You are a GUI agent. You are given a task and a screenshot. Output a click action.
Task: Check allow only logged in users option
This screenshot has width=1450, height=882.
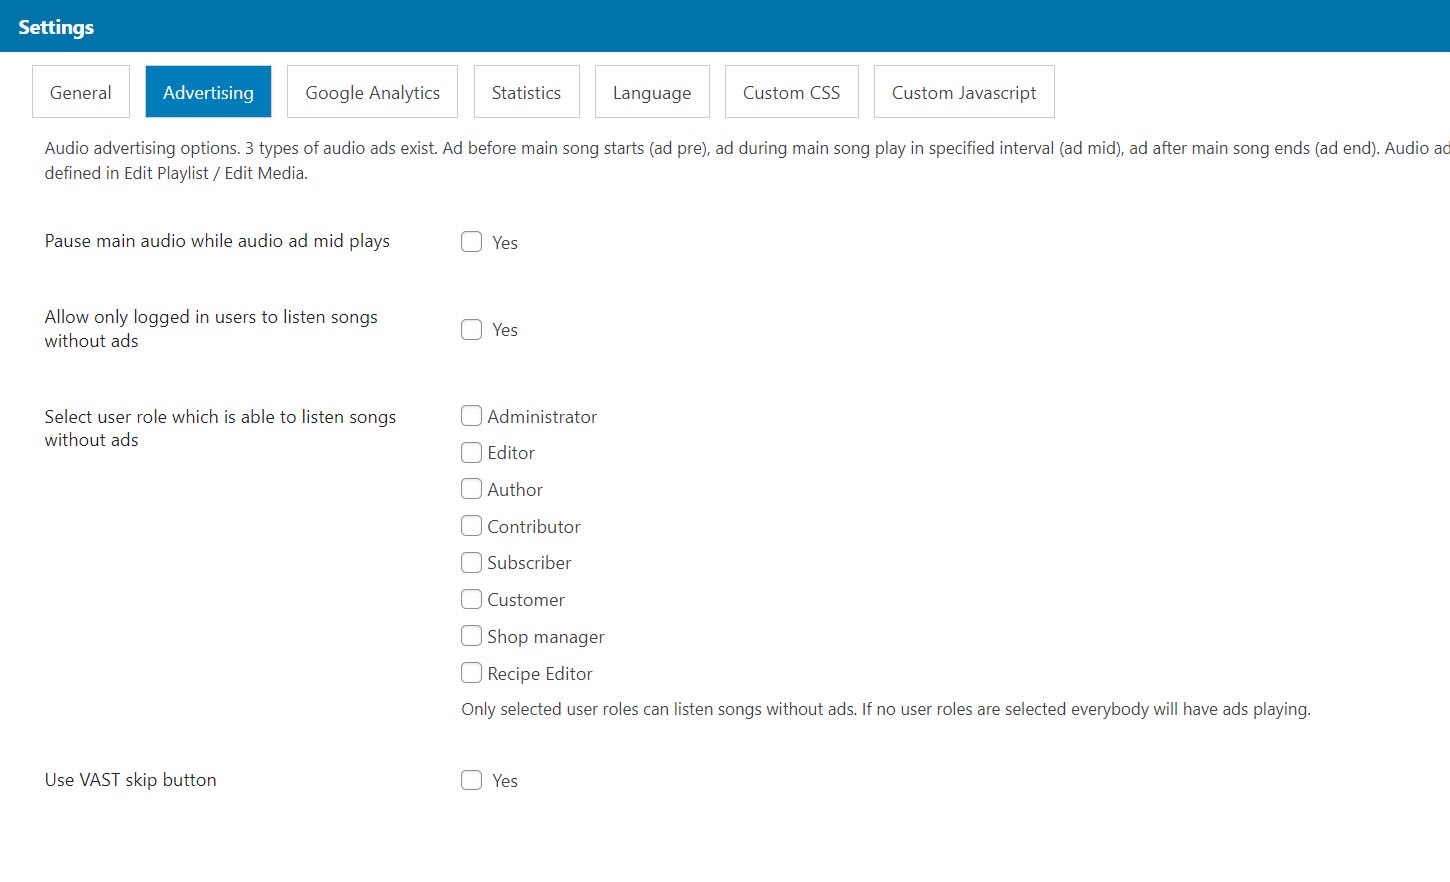coord(471,329)
